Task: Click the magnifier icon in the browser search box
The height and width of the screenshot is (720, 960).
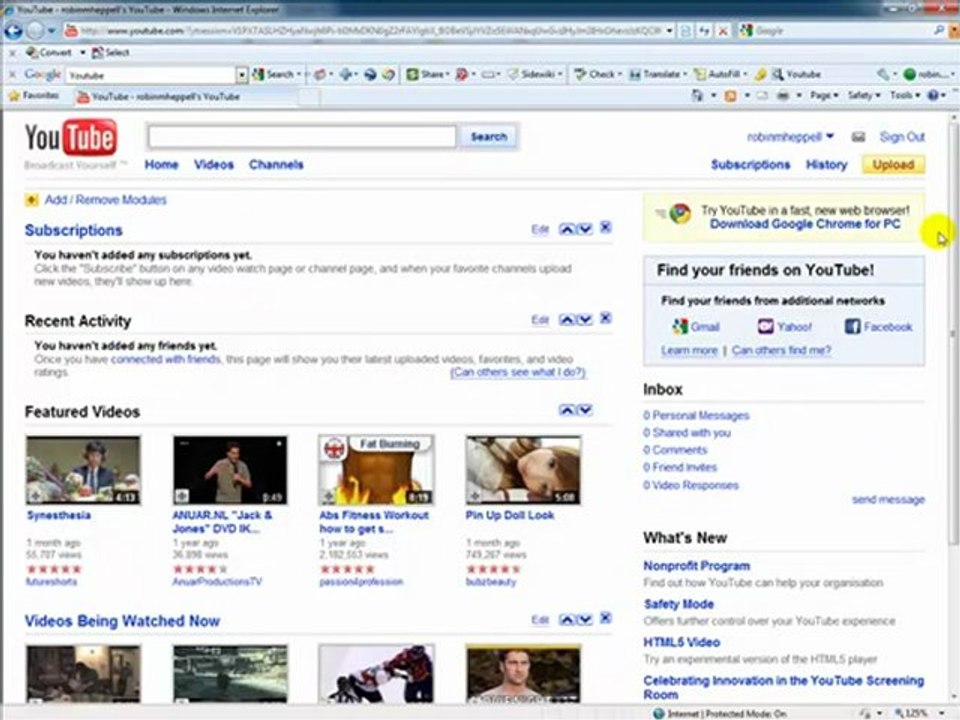Action: click(939, 30)
